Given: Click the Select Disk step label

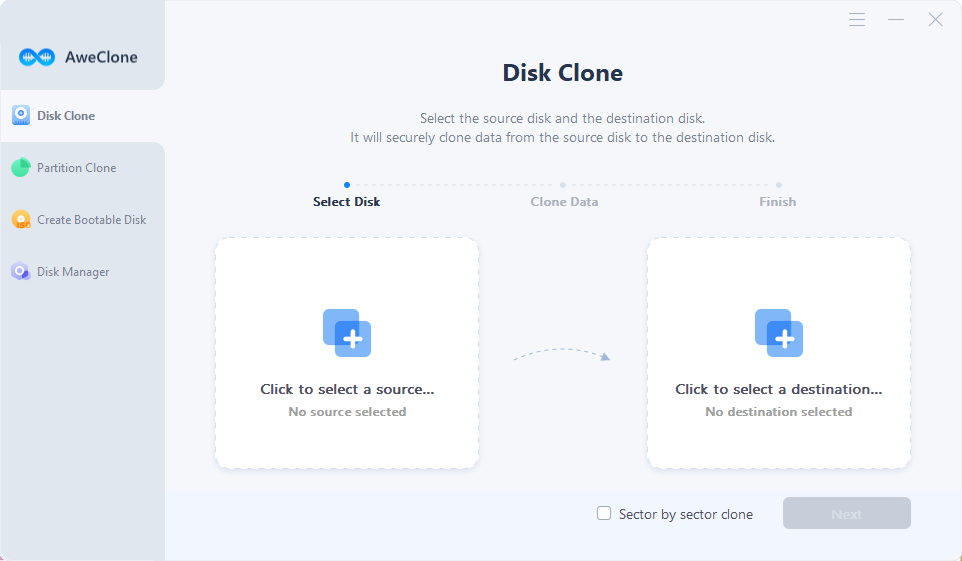Looking at the screenshot, I should 347,201.
